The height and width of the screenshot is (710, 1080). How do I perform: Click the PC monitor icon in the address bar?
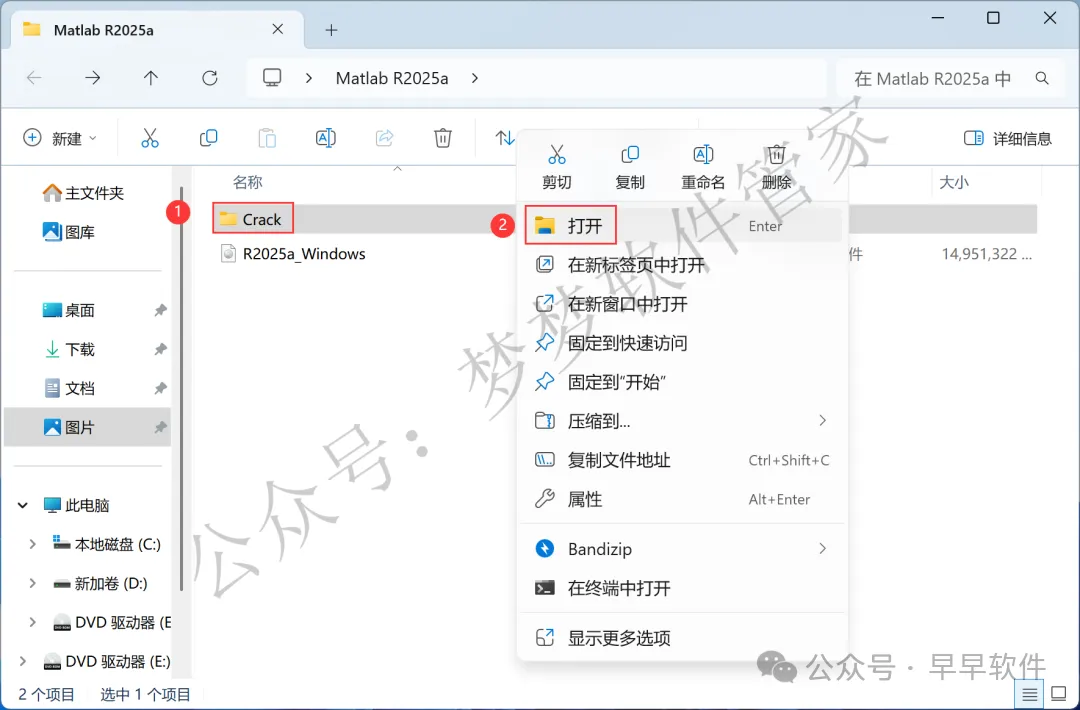(272, 78)
